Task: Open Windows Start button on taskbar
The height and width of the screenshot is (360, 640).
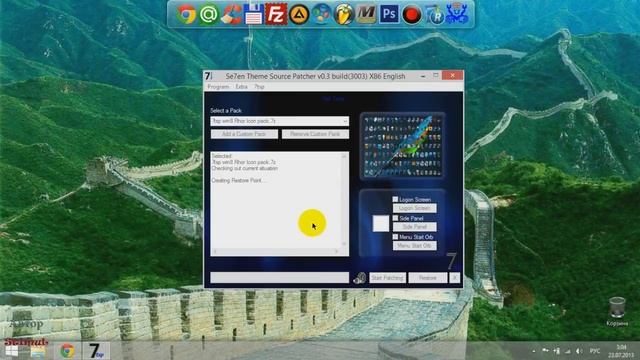Action: click(x=12, y=351)
